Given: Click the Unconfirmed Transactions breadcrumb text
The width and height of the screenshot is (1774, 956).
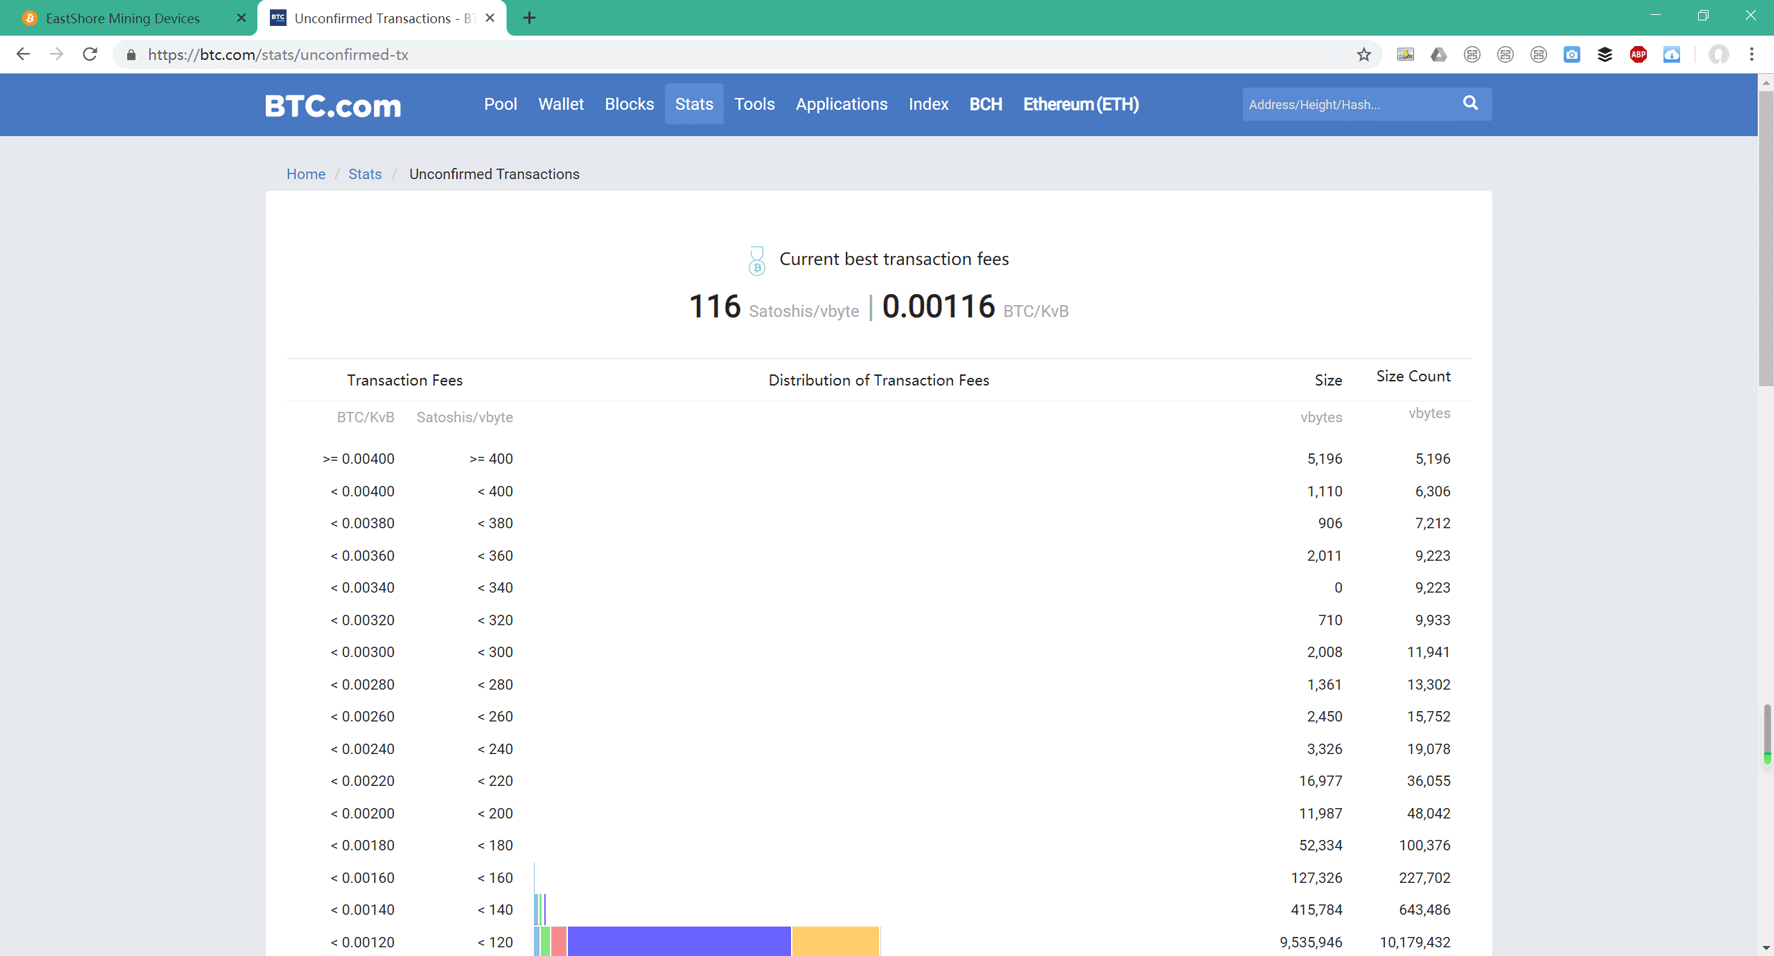Looking at the screenshot, I should click(x=494, y=174).
